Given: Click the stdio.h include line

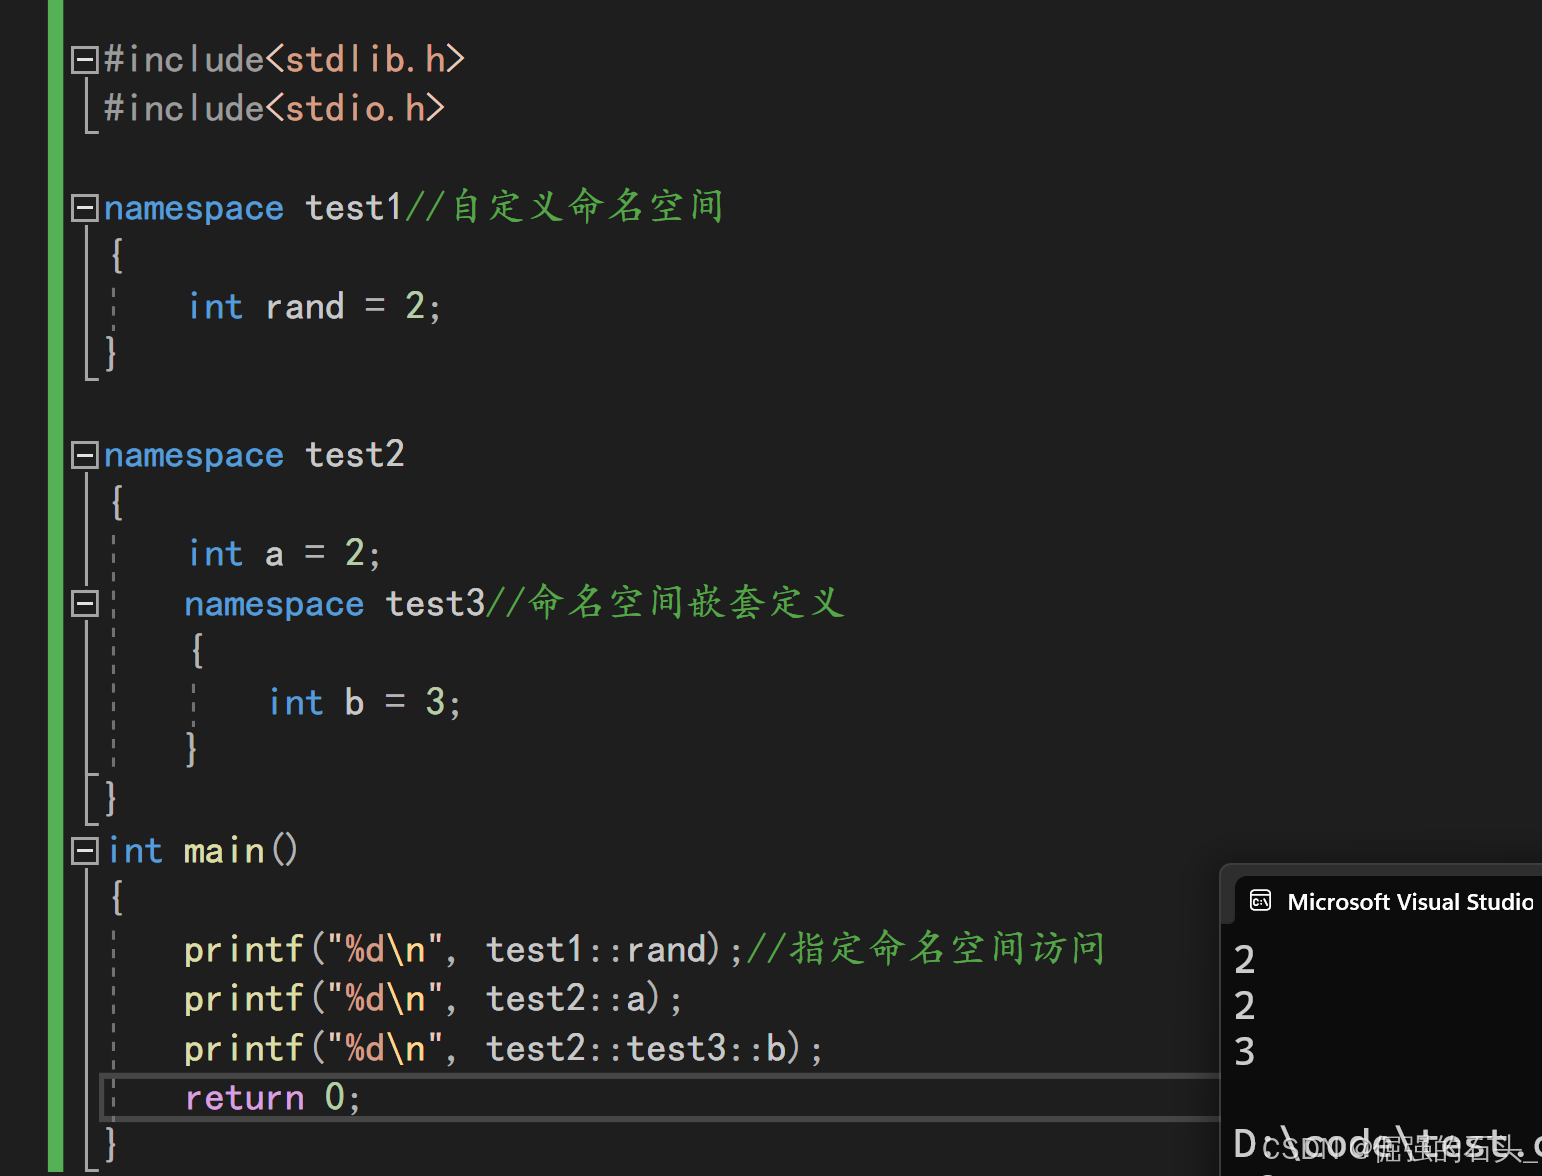Looking at the screenshot, I should click(x=274, y=109).
